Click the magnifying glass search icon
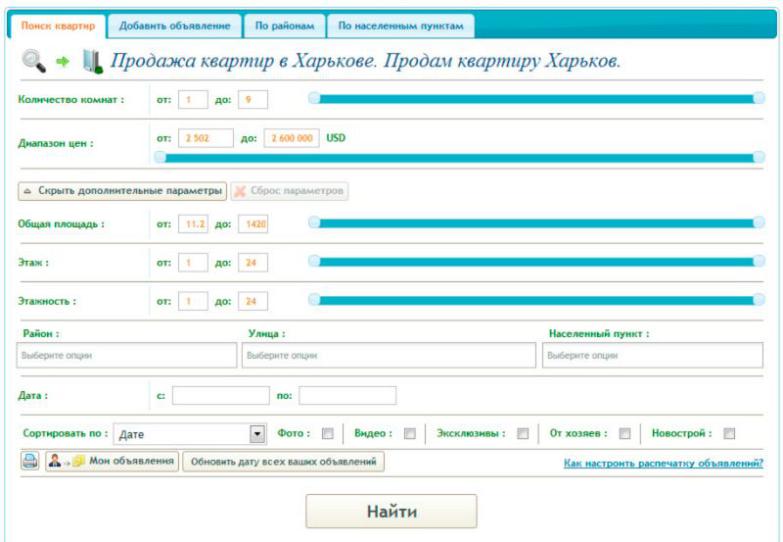783x542 pixels. [33, 61]
